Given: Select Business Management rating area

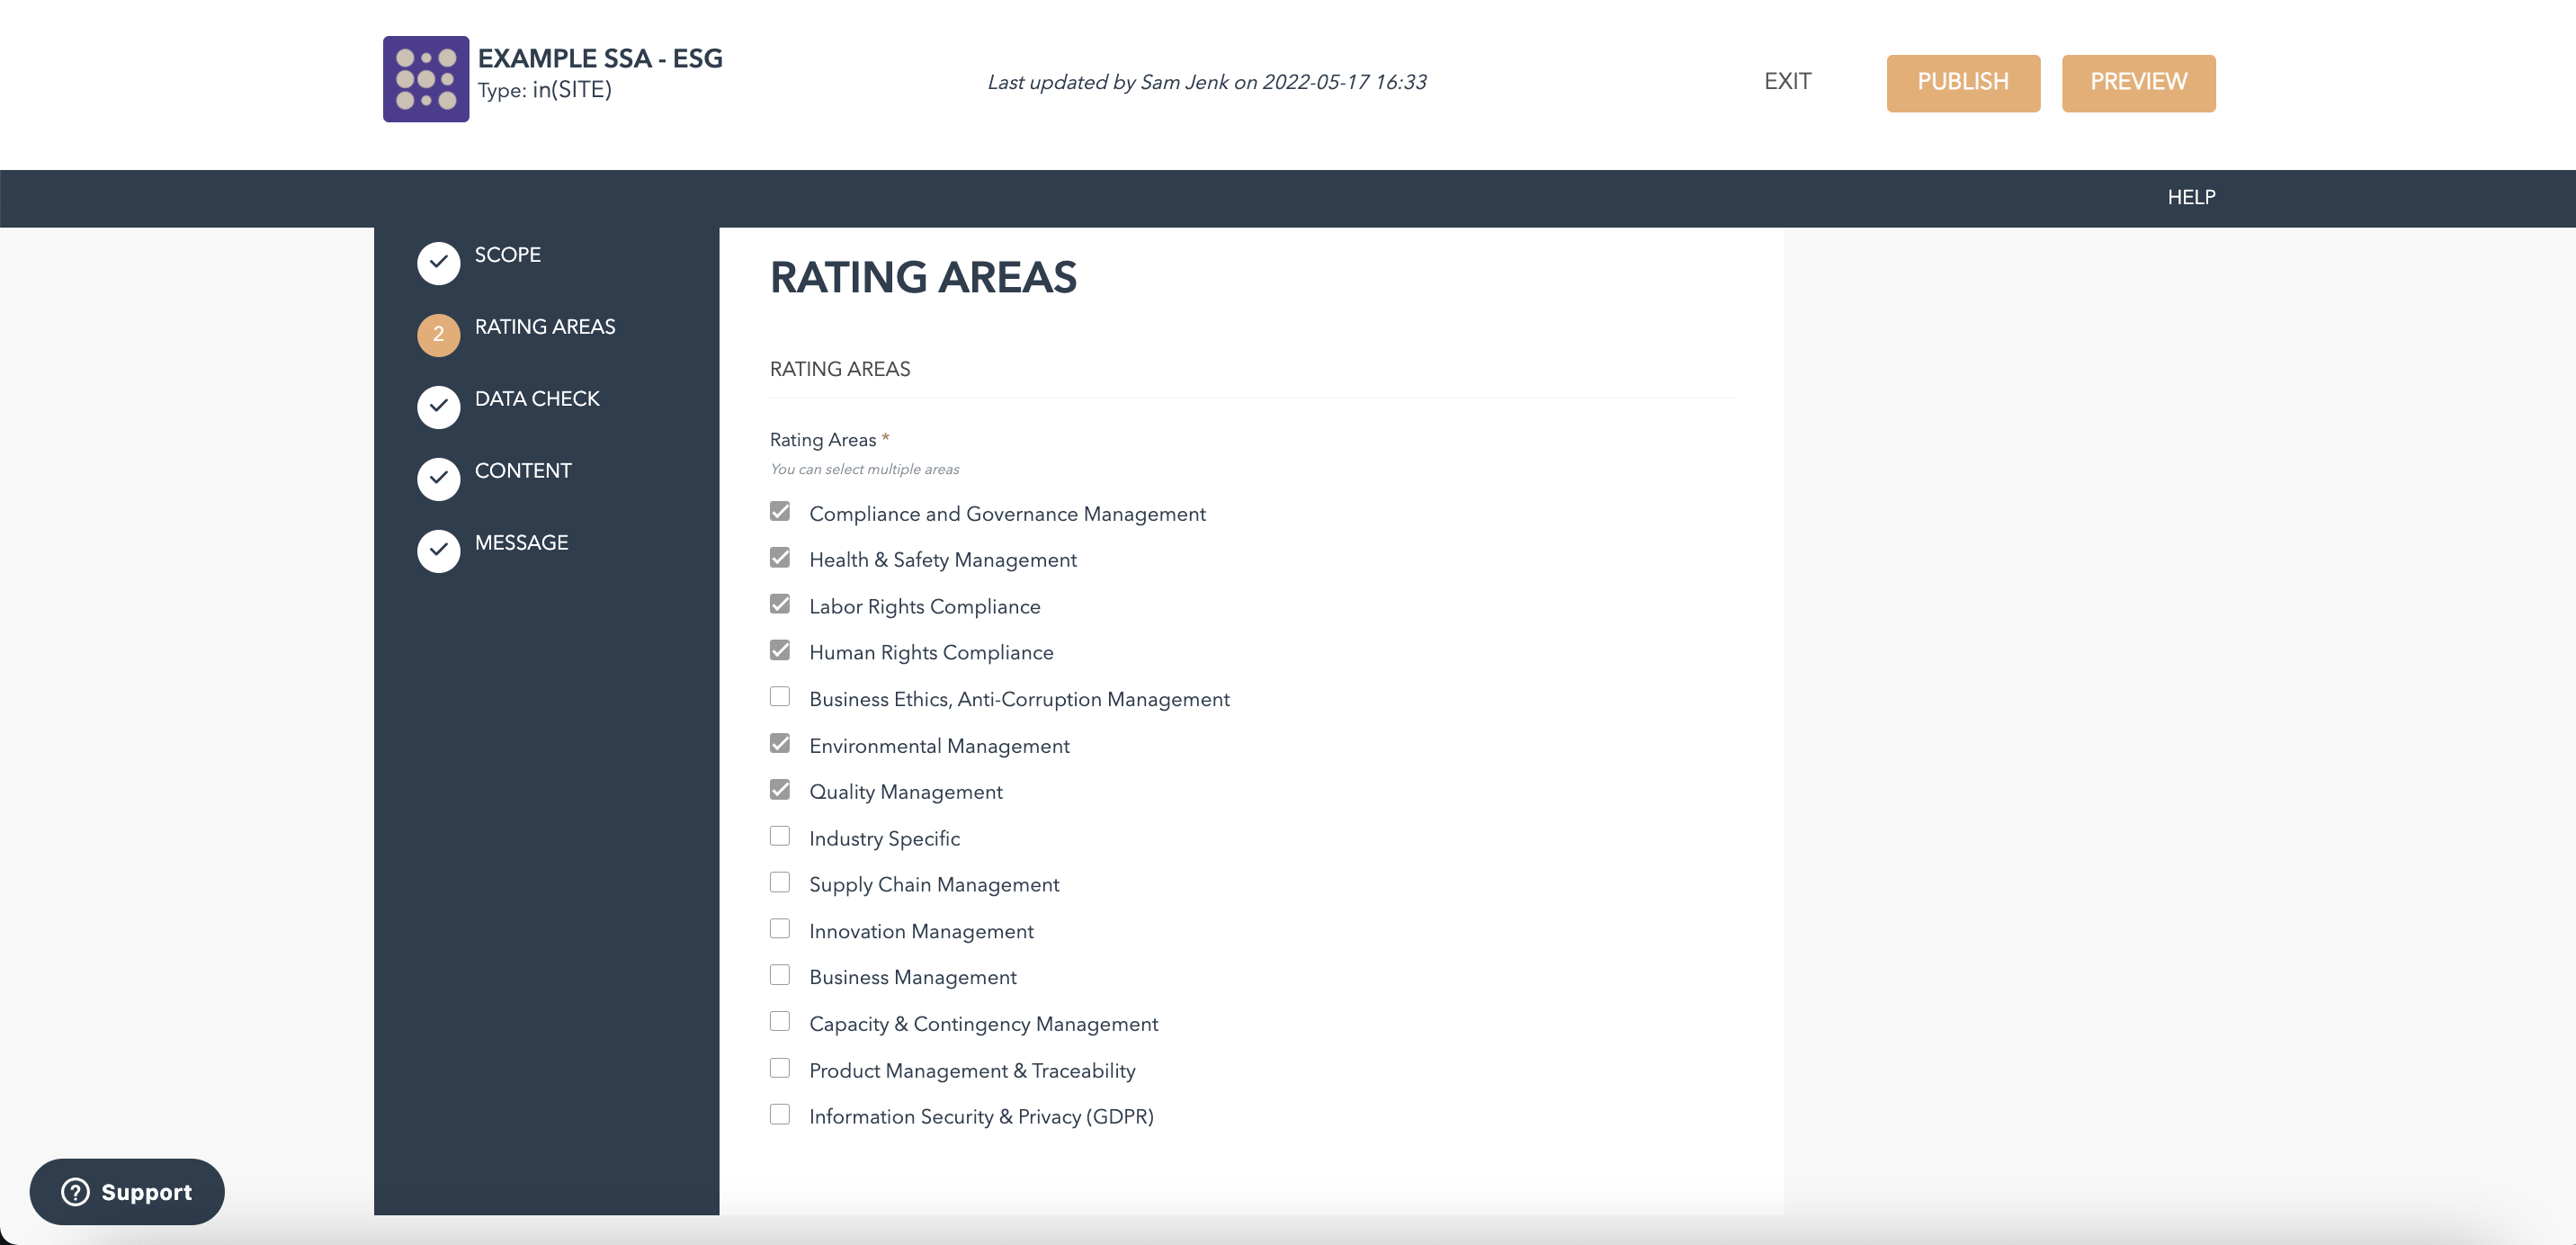Looking at the screenshot, I should click(781, 976).
